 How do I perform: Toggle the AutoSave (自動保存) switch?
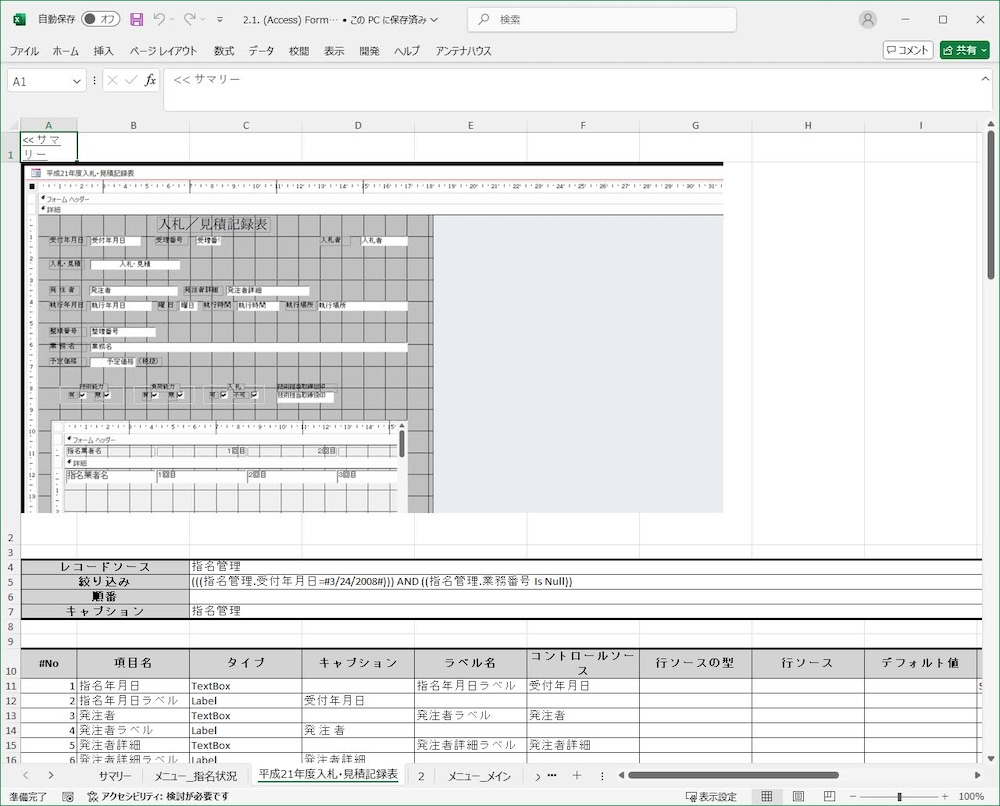100,19
